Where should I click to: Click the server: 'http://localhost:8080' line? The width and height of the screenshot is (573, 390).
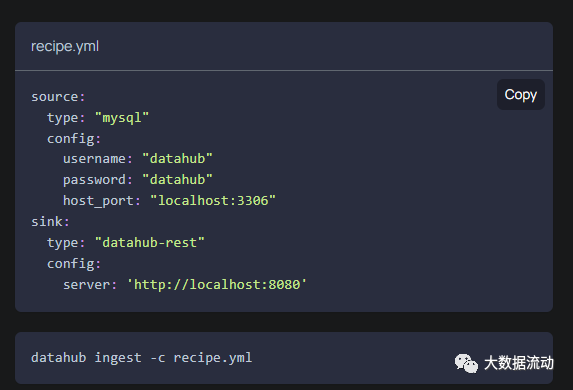click(185, 284)
